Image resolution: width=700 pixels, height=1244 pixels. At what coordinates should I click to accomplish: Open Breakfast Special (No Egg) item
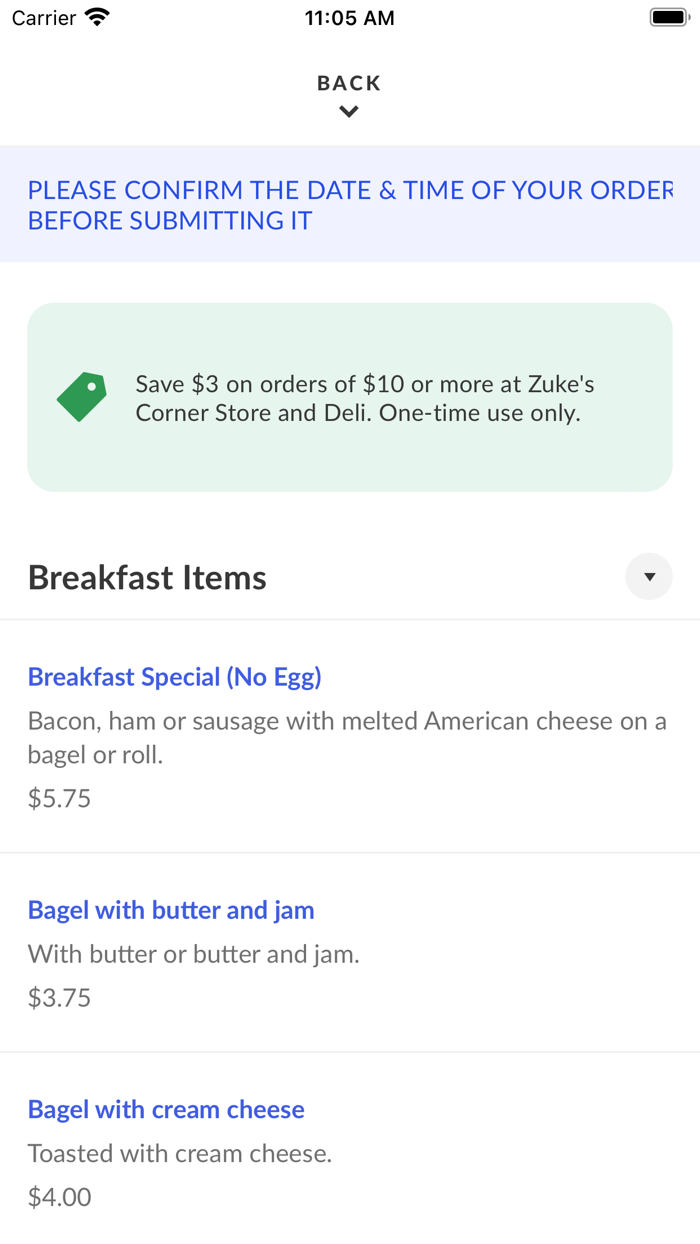click(x=175, y=677)
